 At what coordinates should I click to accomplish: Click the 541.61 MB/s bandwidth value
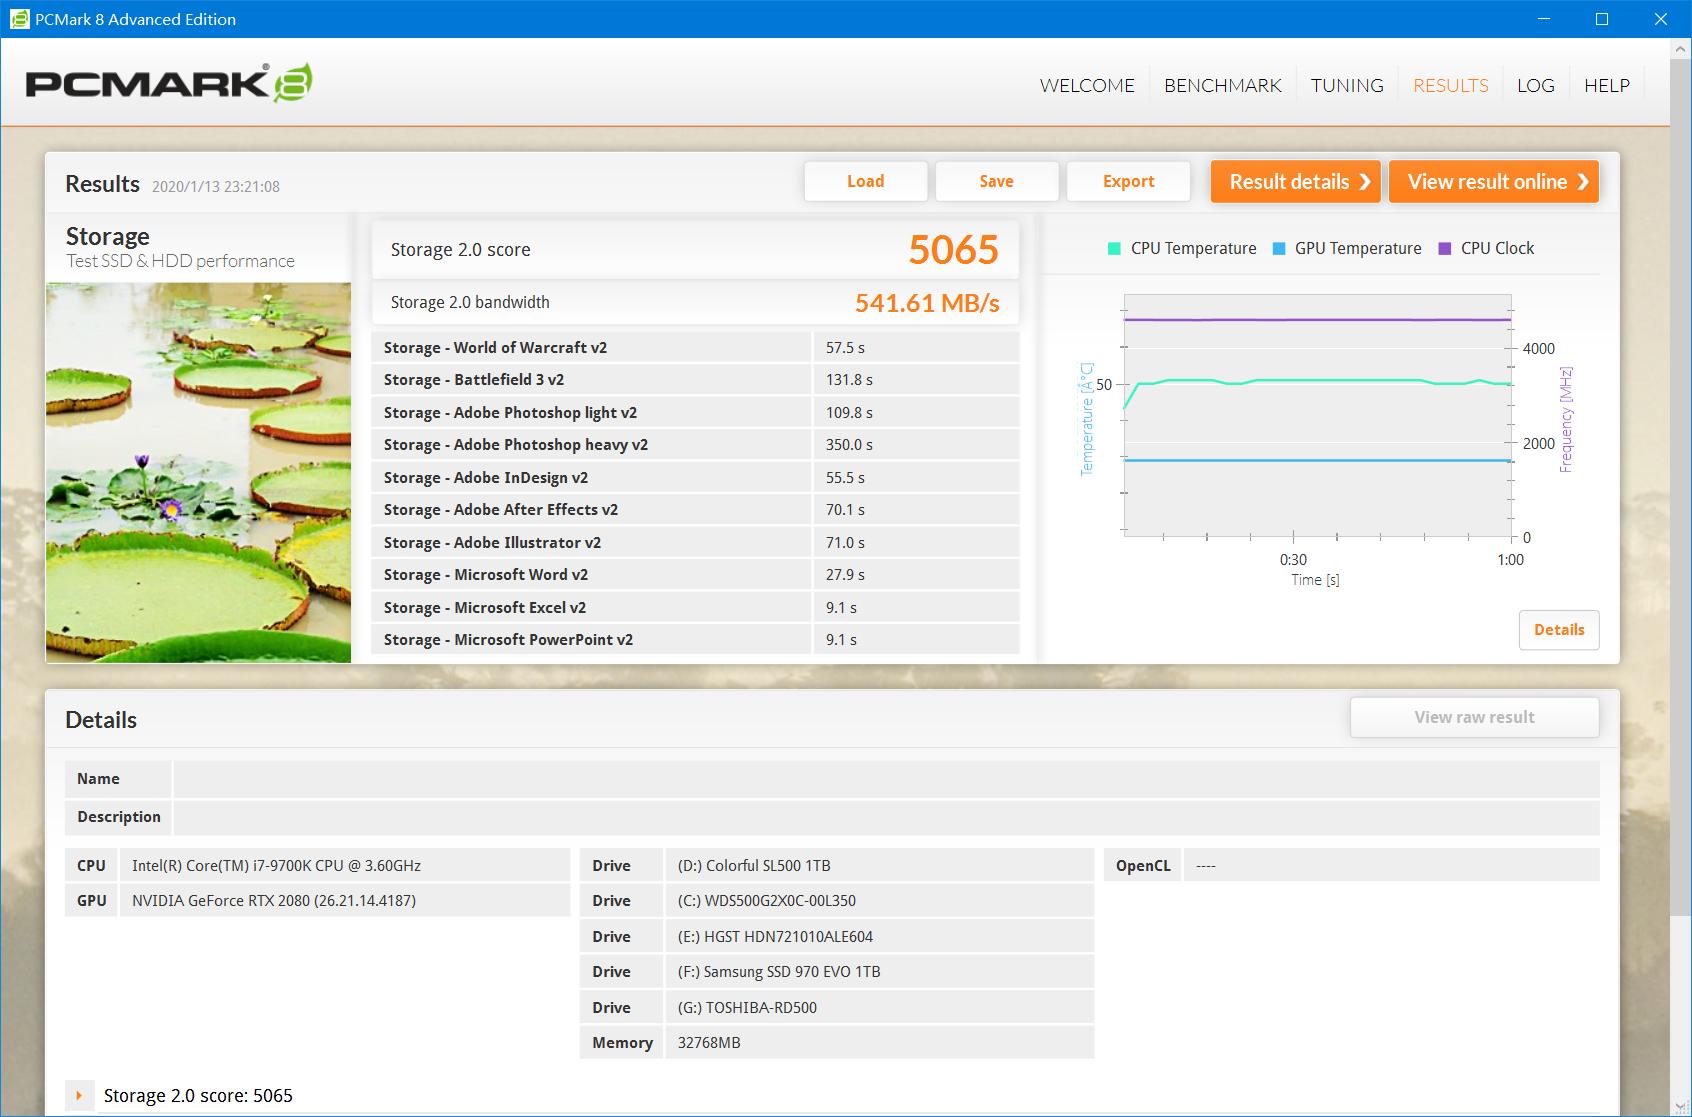(927, 303)
